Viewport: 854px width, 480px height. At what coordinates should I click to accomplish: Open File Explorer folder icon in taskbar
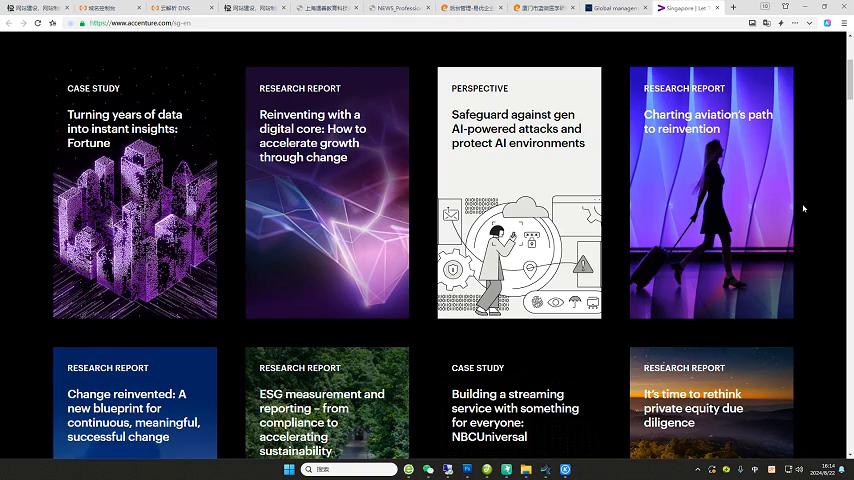[x=526, y=469]
